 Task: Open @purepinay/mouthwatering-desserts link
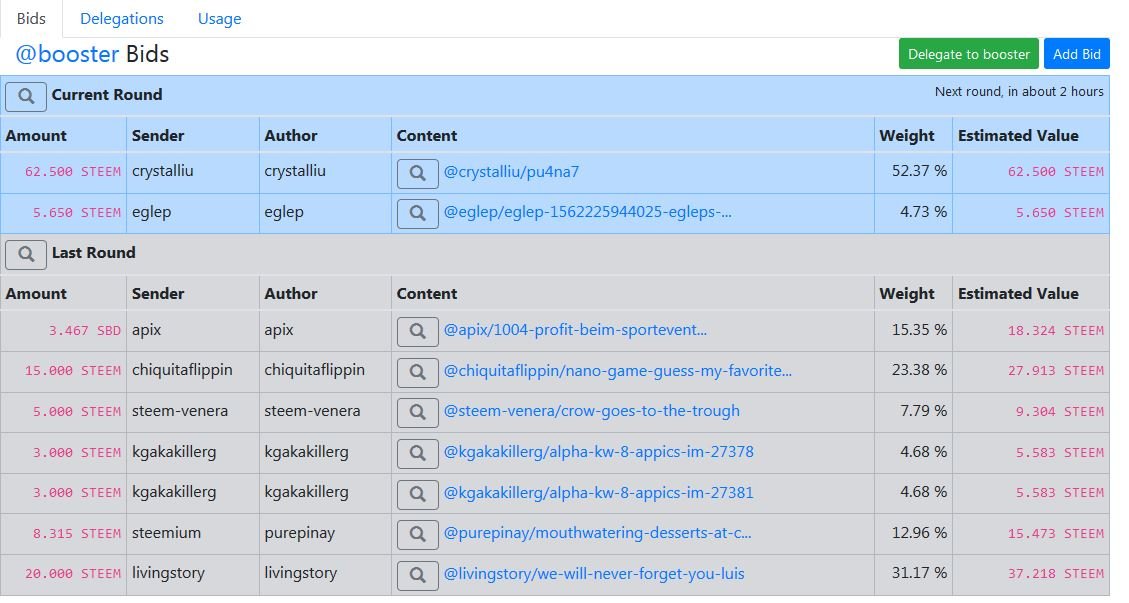point(598,533)
